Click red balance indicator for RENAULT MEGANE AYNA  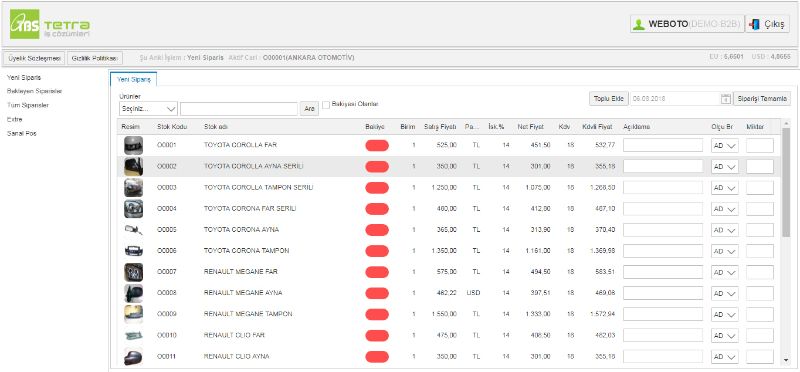click(377, 293)
